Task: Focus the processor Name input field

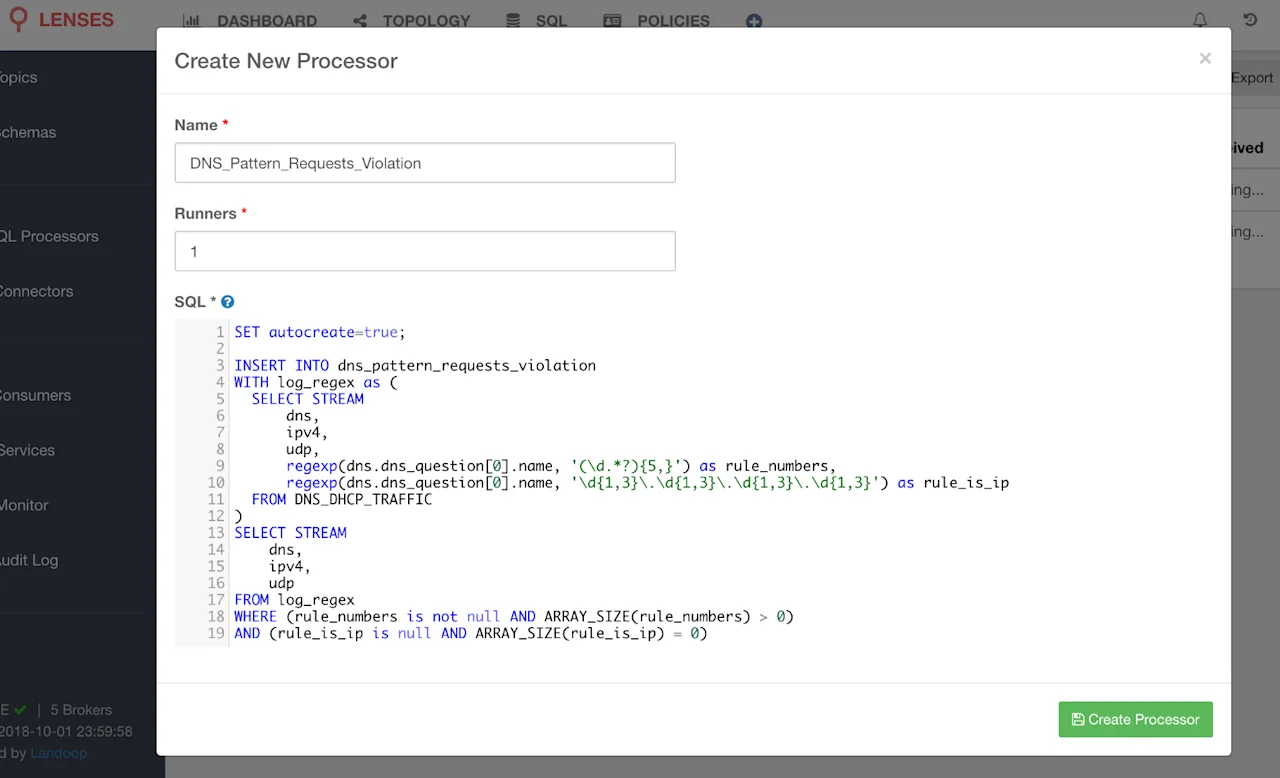Action: coord(425,163)
